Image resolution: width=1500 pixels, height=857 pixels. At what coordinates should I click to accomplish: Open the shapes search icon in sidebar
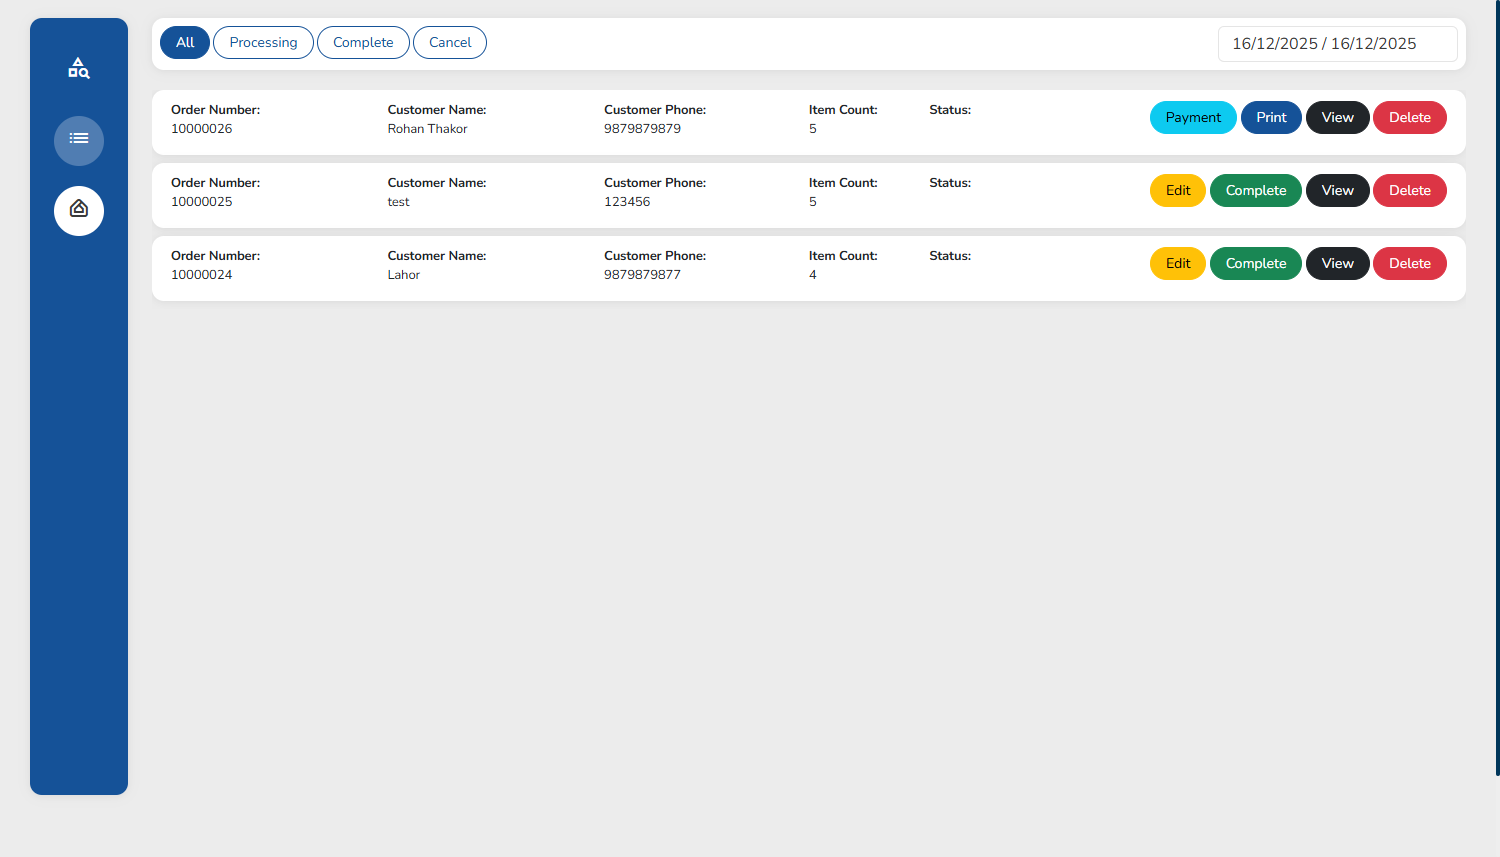(x=78, y=68)
